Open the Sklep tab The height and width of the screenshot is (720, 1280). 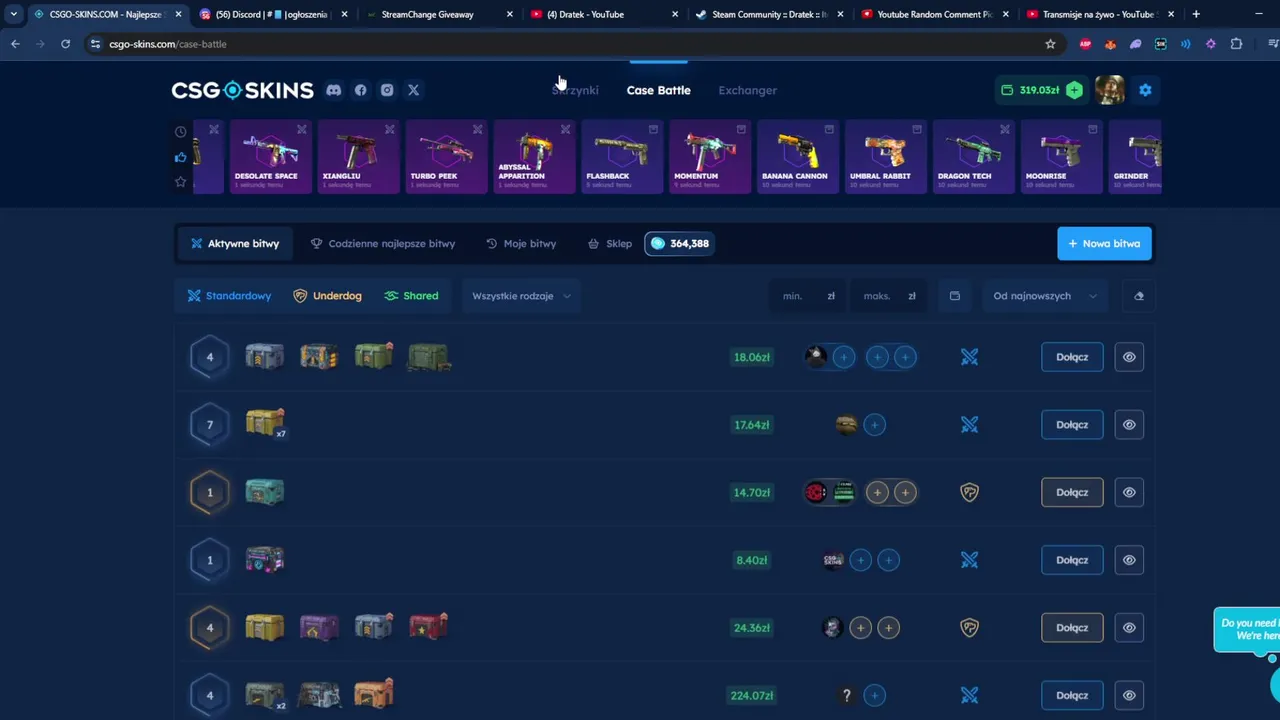[x=610, y=244]
